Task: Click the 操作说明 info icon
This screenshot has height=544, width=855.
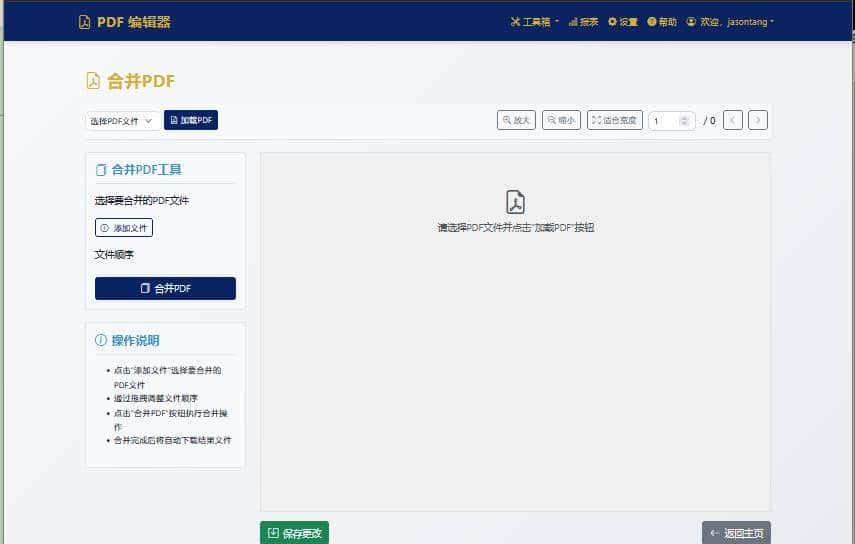Action: [x=101, y=340]
